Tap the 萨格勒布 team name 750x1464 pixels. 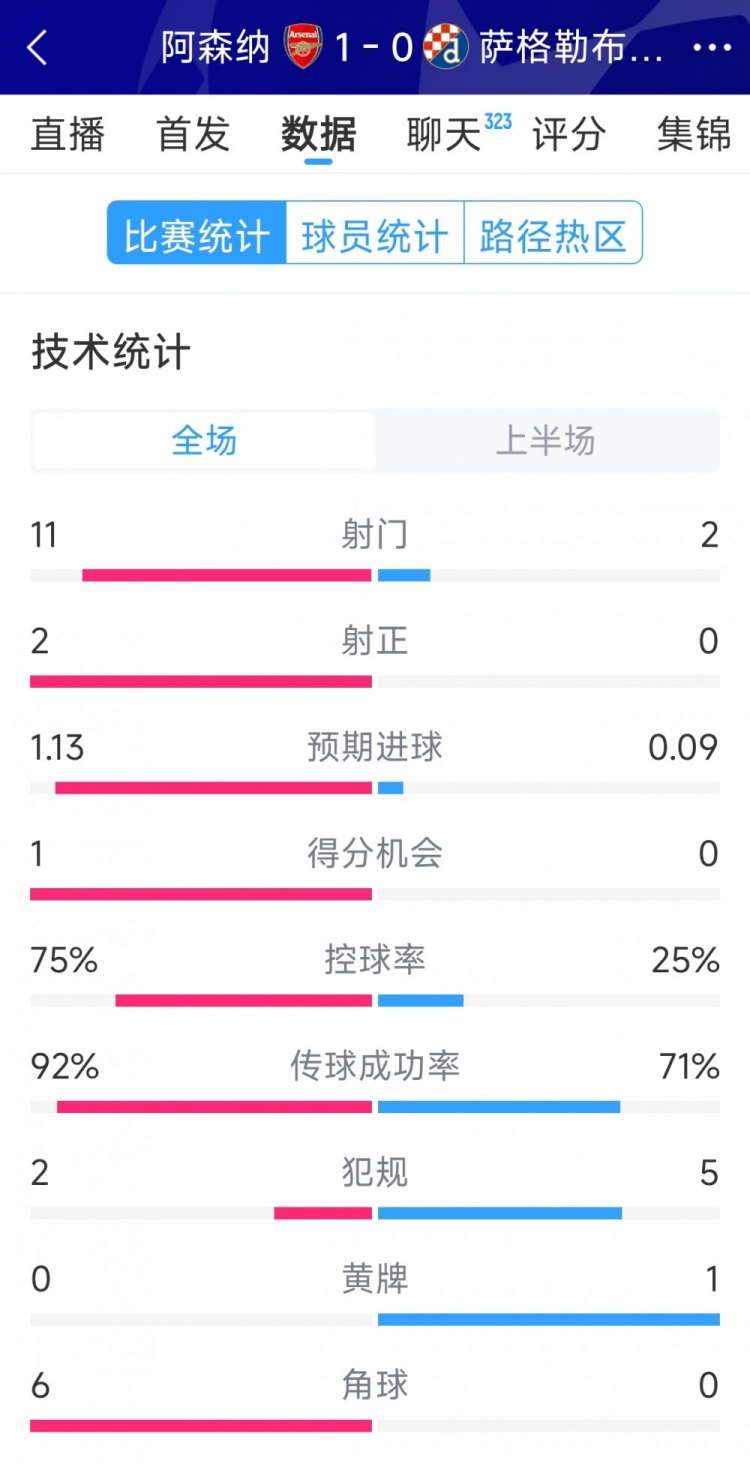(571, 47)
